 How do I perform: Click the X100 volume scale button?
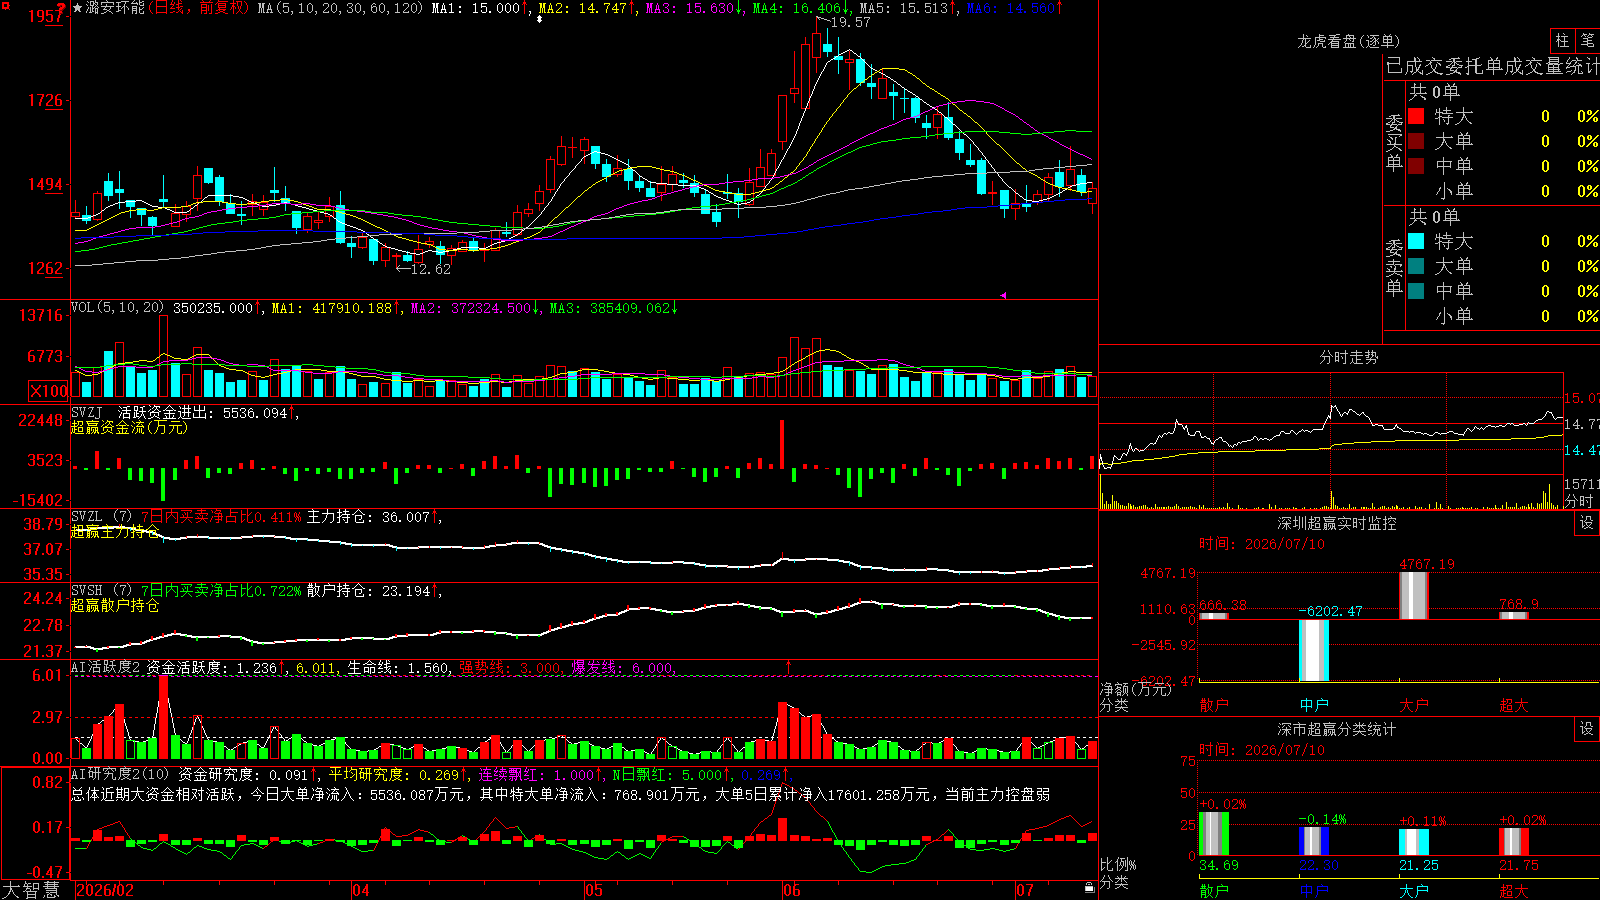coord(49,391)
